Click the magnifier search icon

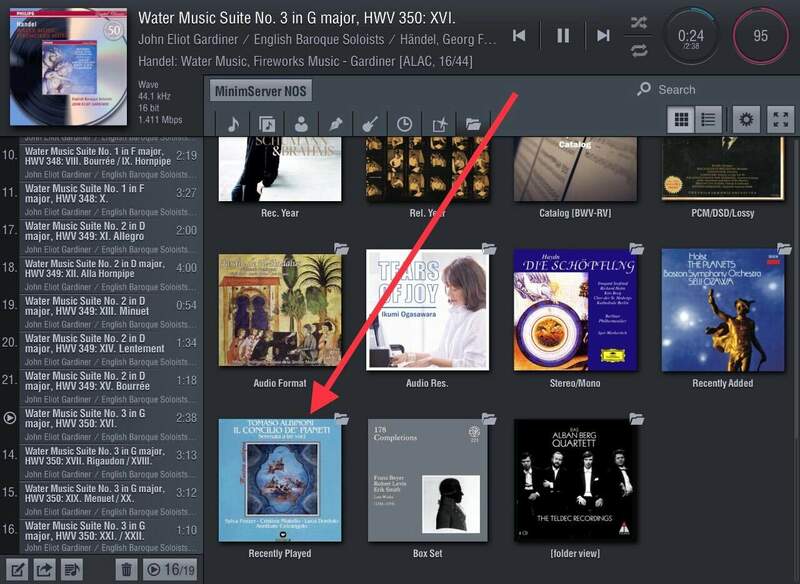(644, 89)
